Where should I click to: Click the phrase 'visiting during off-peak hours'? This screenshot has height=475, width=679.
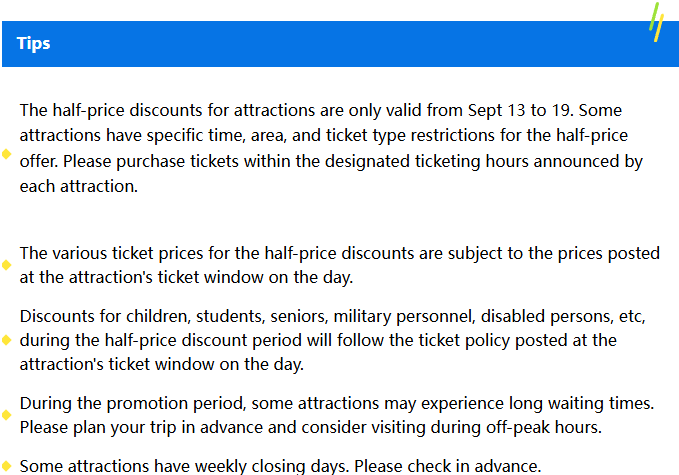[x=486, y=427]
